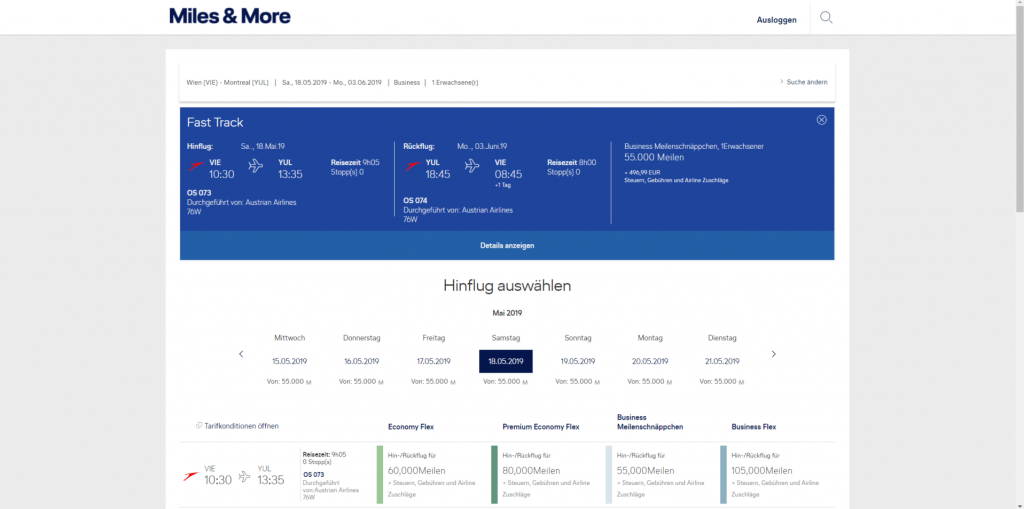This screenshot has width=1024, height=509.
Task: Click Austrian logo beside outbound VIE 10:30 in Fast Track
Action: (196, 167)
